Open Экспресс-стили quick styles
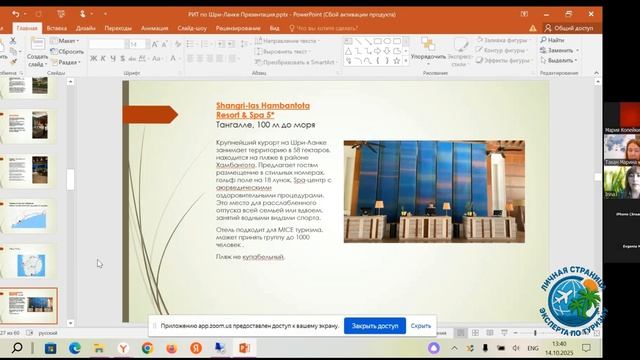640x360 pixels. (x=460, y=52)
